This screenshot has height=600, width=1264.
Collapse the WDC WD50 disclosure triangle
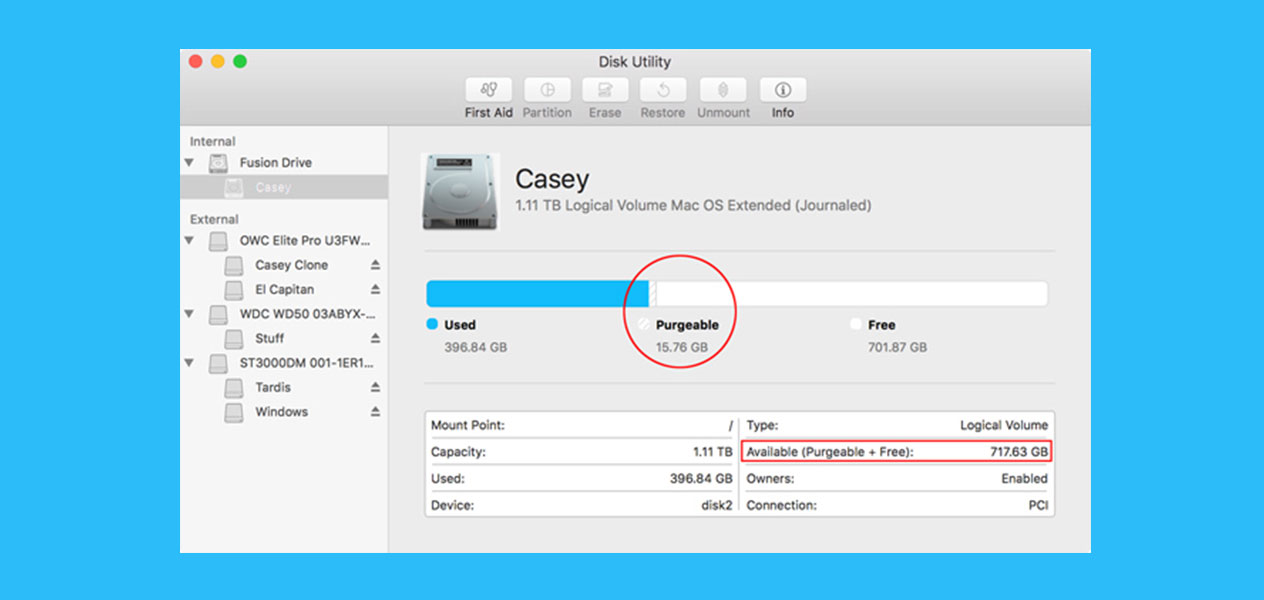[x=189, y=314]
